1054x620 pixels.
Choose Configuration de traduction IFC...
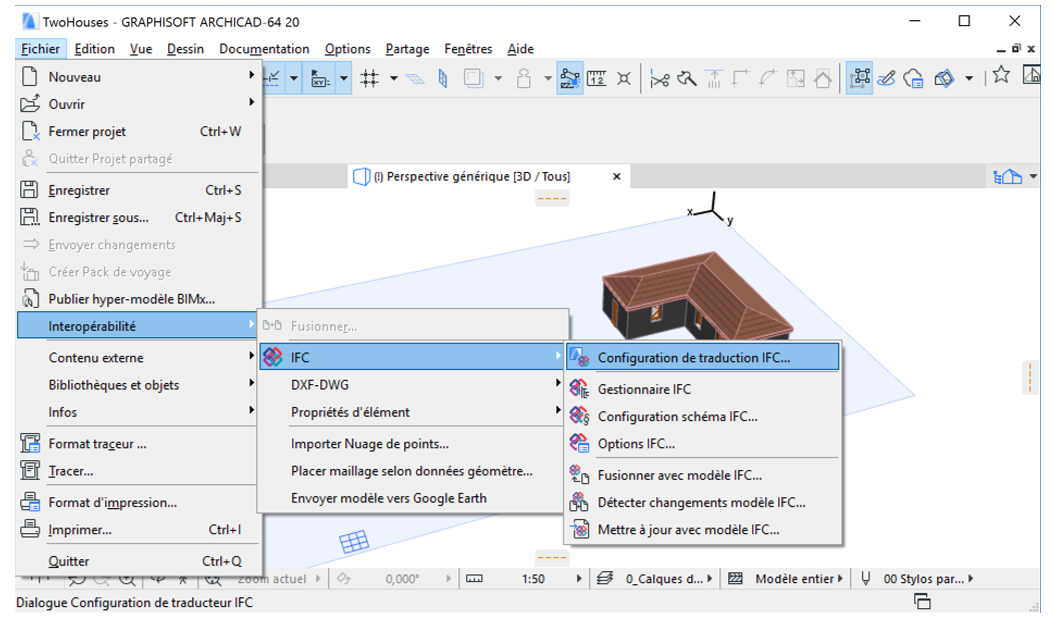[x=693, y=357]
